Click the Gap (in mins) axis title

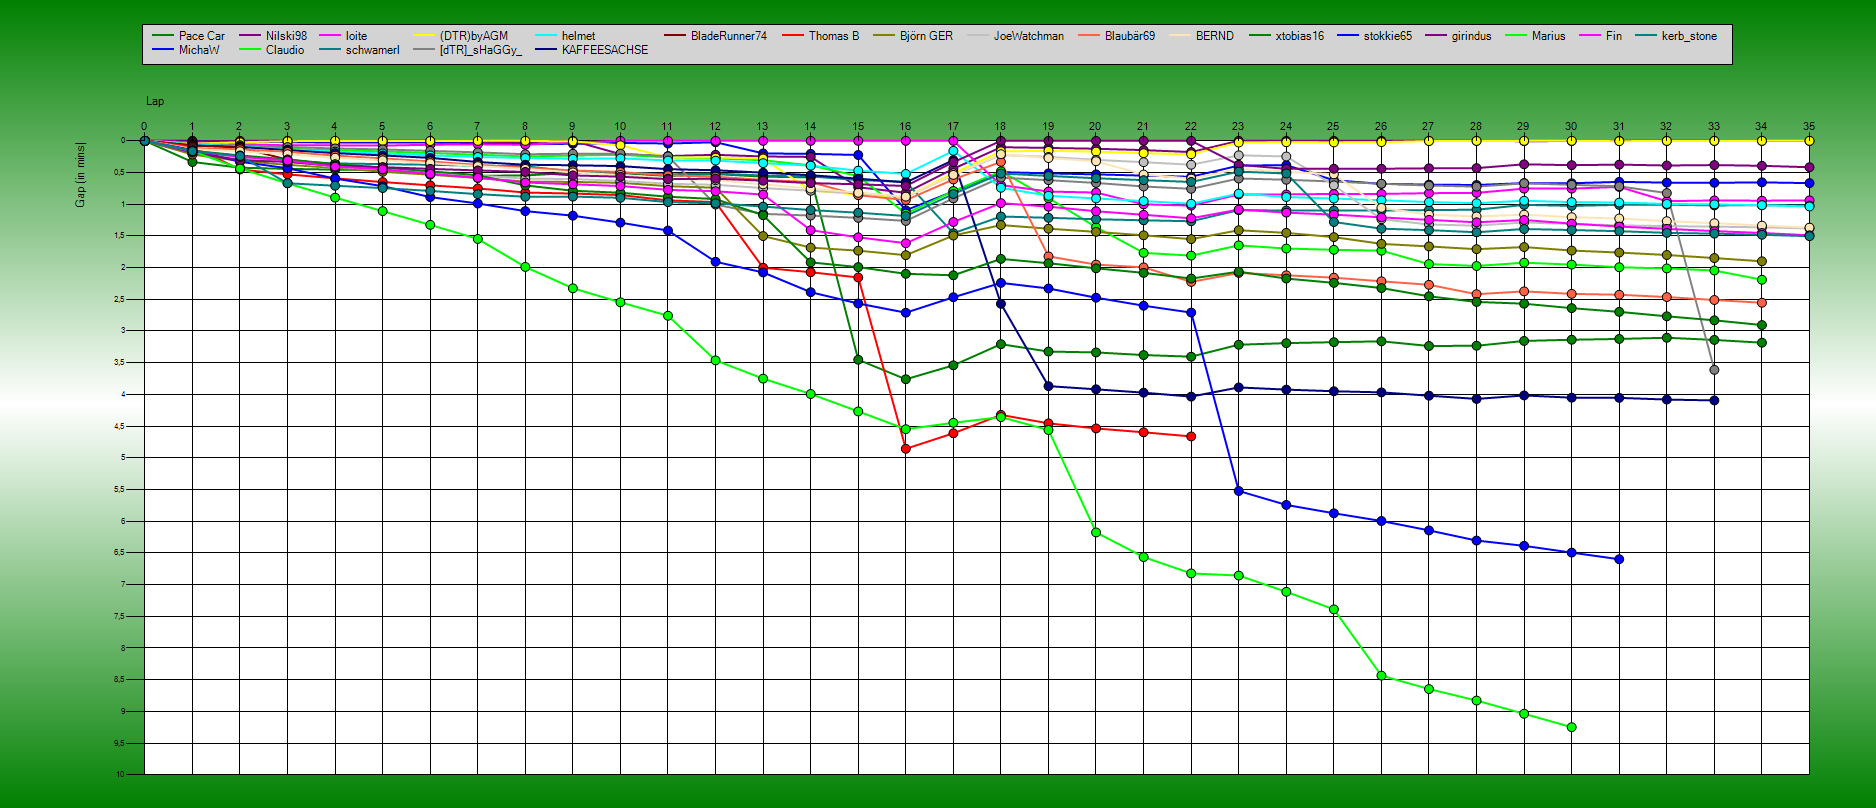pos(80,175)
